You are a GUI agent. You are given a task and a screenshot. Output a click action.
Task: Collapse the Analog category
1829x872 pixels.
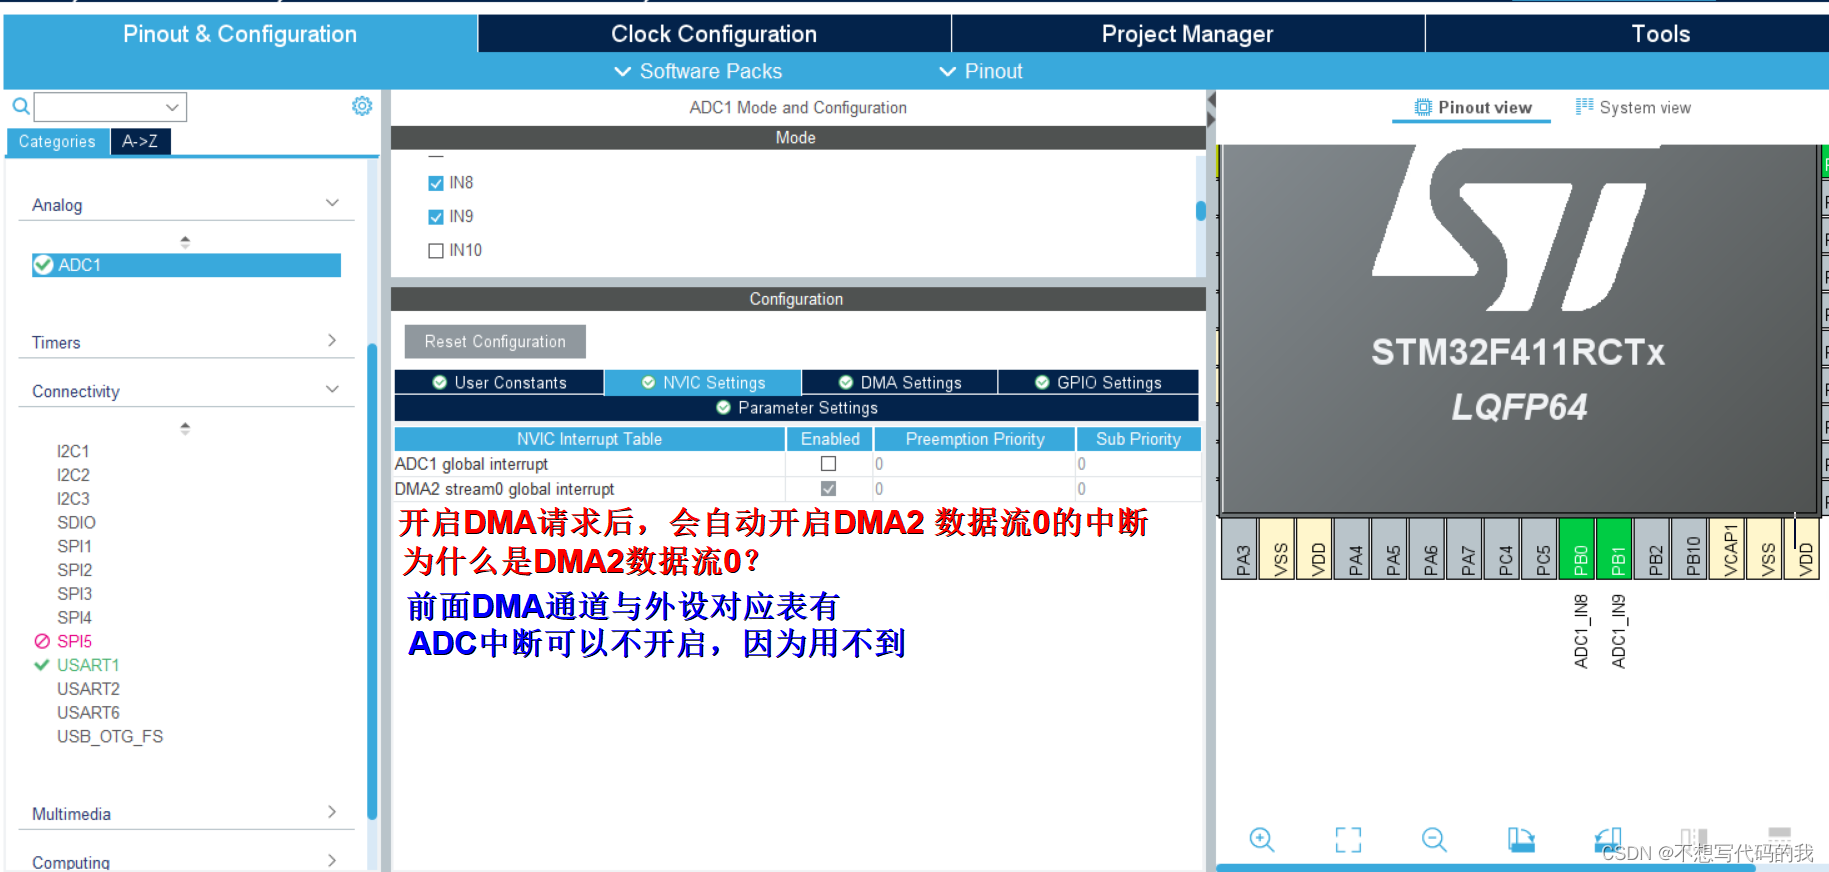332,203
